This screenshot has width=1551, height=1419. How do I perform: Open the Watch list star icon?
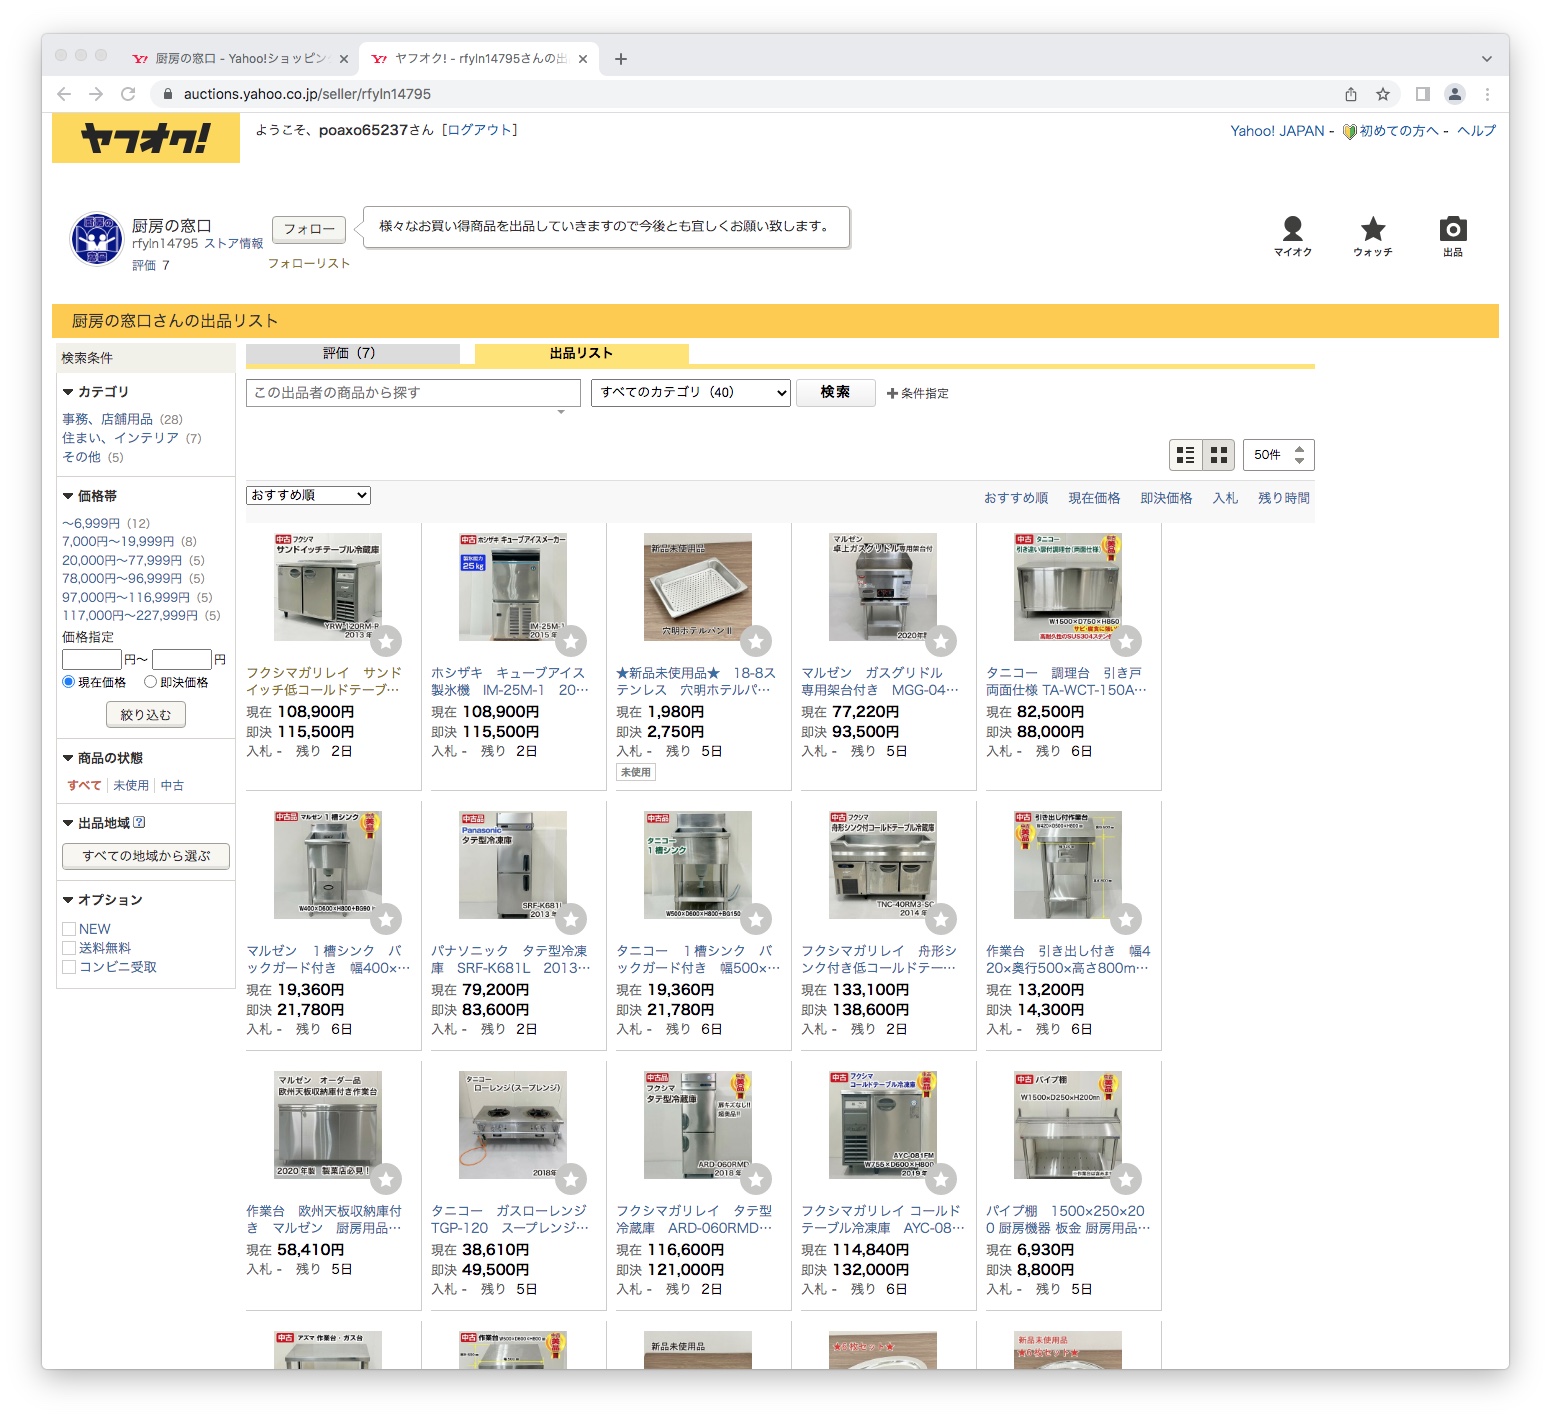(x=1373, y=236)
